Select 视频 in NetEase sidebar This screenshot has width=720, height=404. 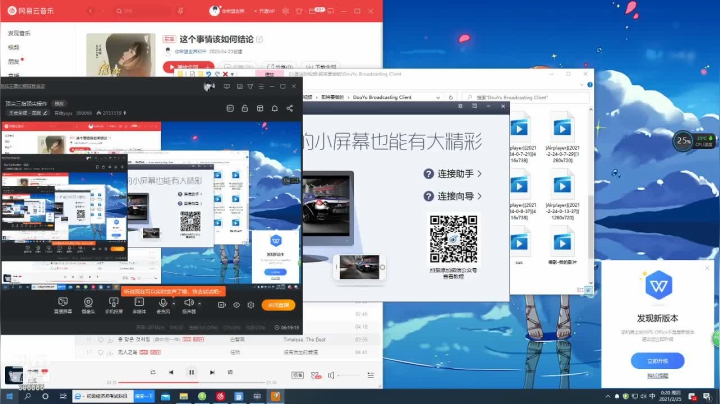click(13, 47)
